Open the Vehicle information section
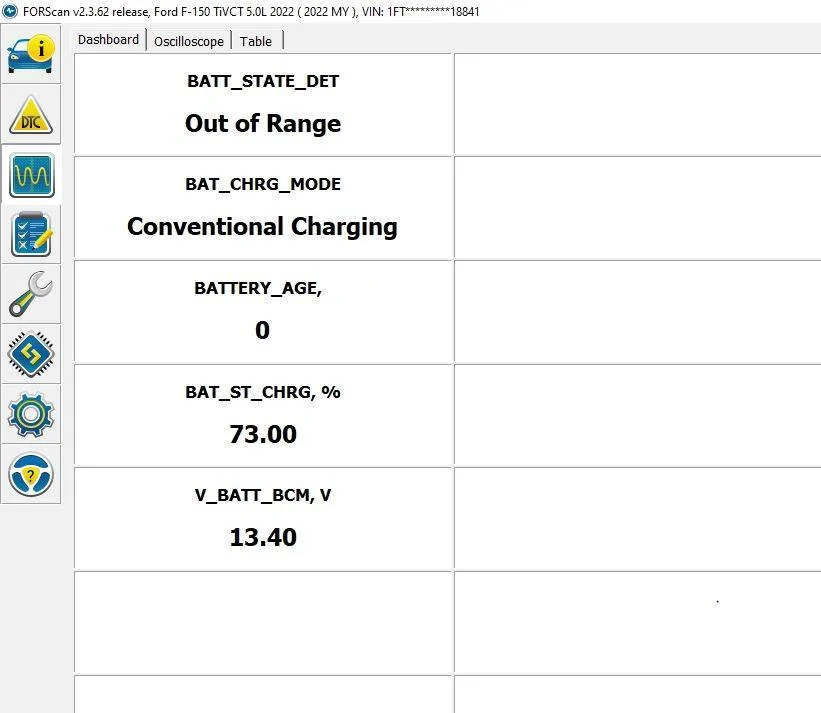This screenshot has width=821, height=713. (30, 55)
